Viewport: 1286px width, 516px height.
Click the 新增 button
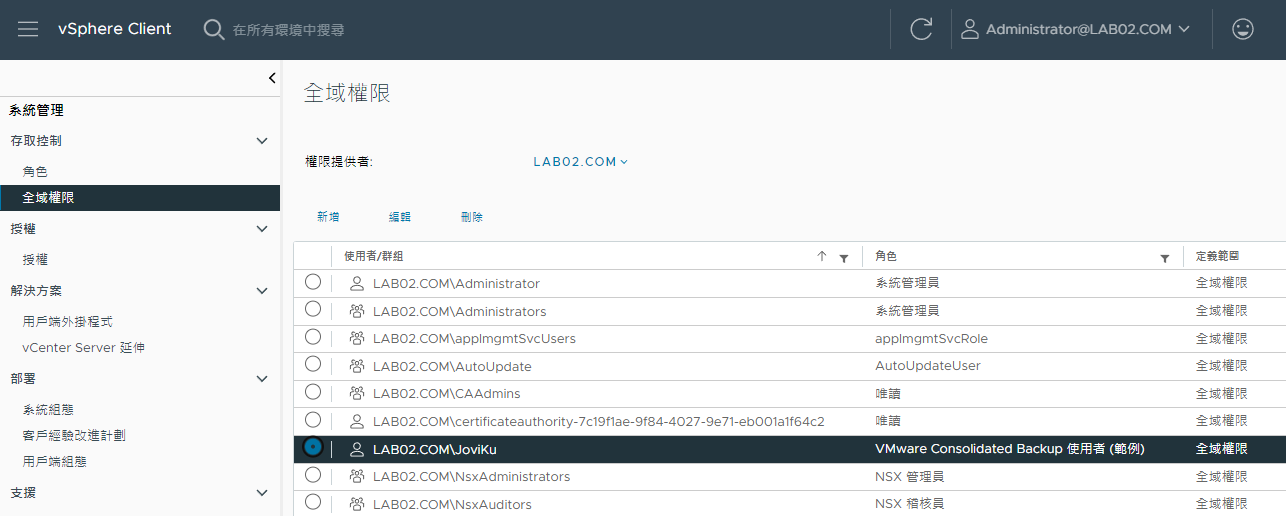pyautogui.click(x=328, y=217)
